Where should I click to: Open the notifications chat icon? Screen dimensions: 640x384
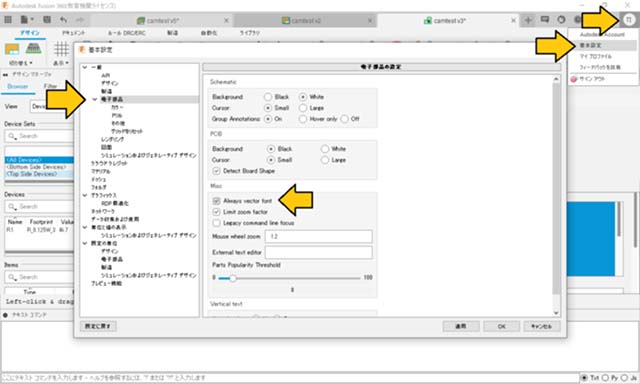click(x=544, y=19)
